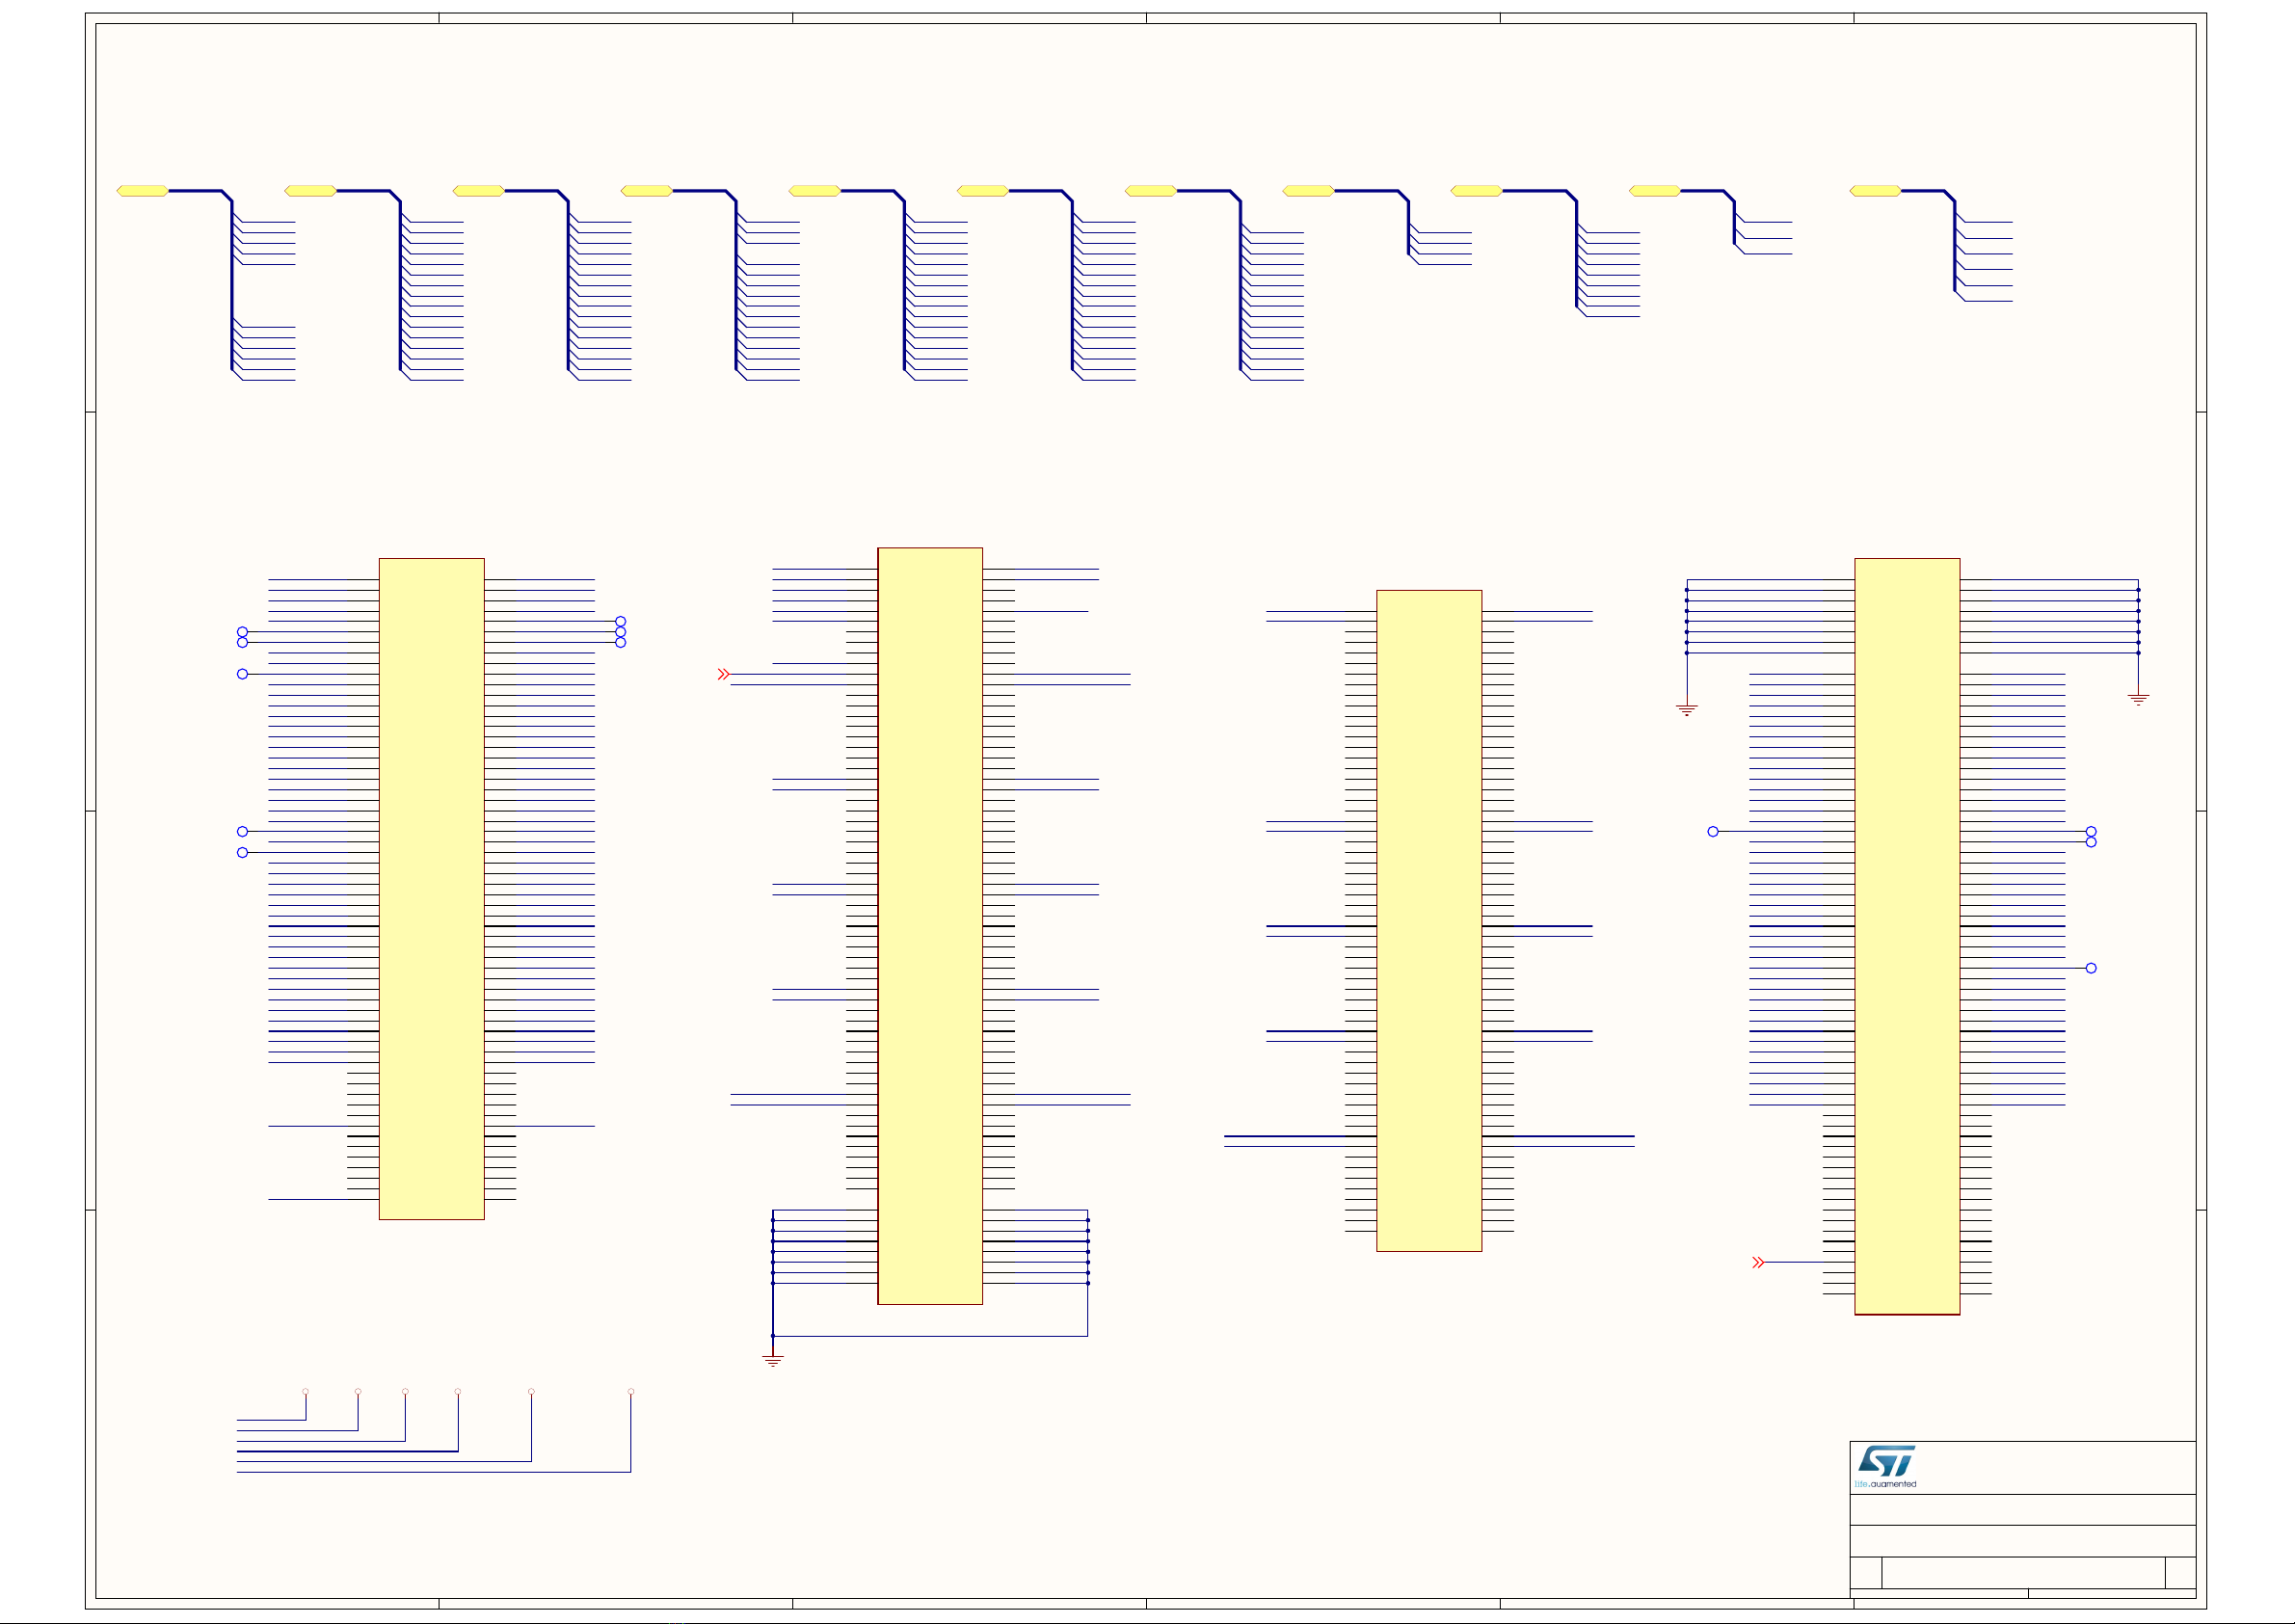Select the leftmost yellow connector block
The image size is (2295, 1624).
[x=432, y=889]
